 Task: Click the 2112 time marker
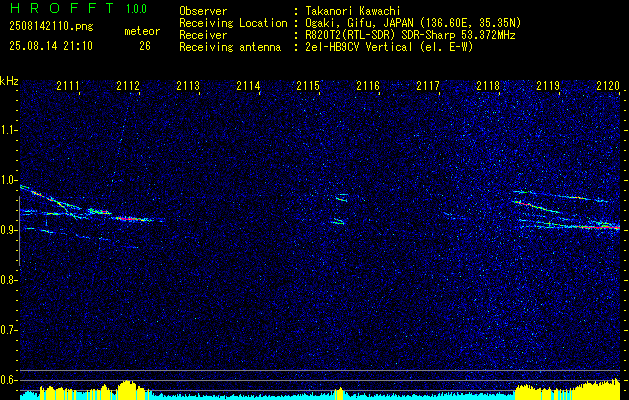pyautogui.click(x=128, y=86)
